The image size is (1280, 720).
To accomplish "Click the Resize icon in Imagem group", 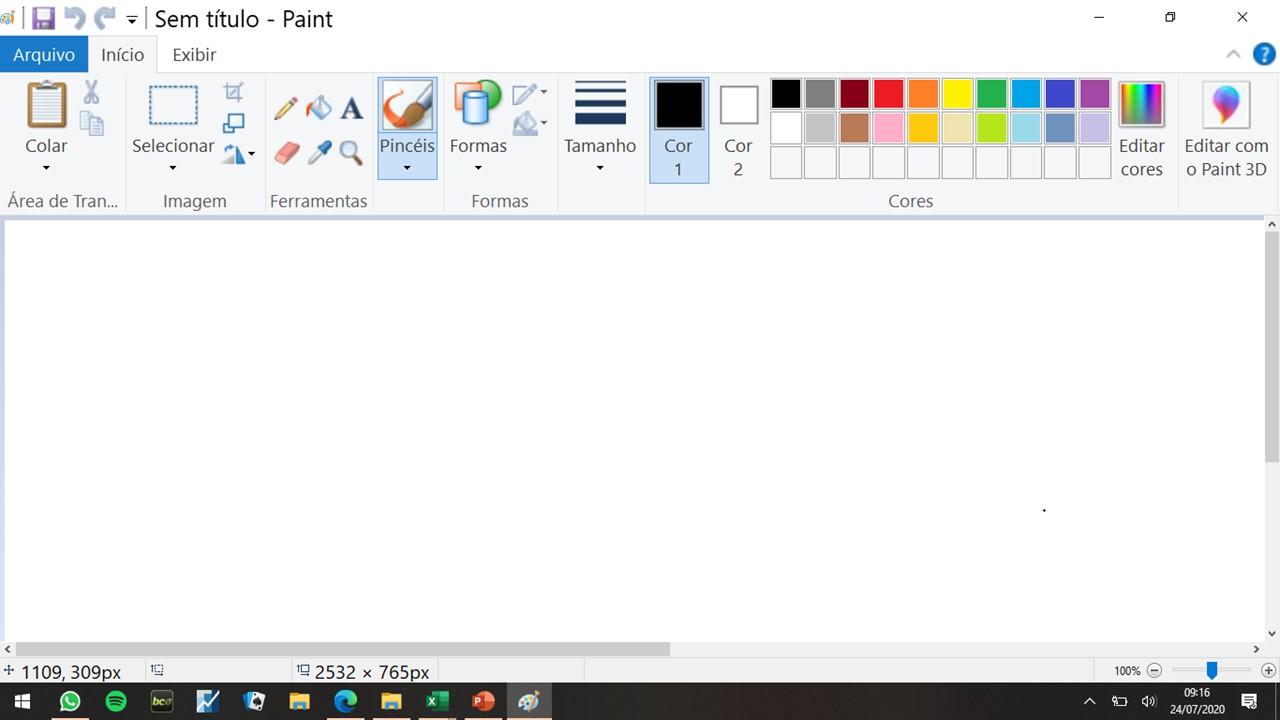I will coord(233,123).
